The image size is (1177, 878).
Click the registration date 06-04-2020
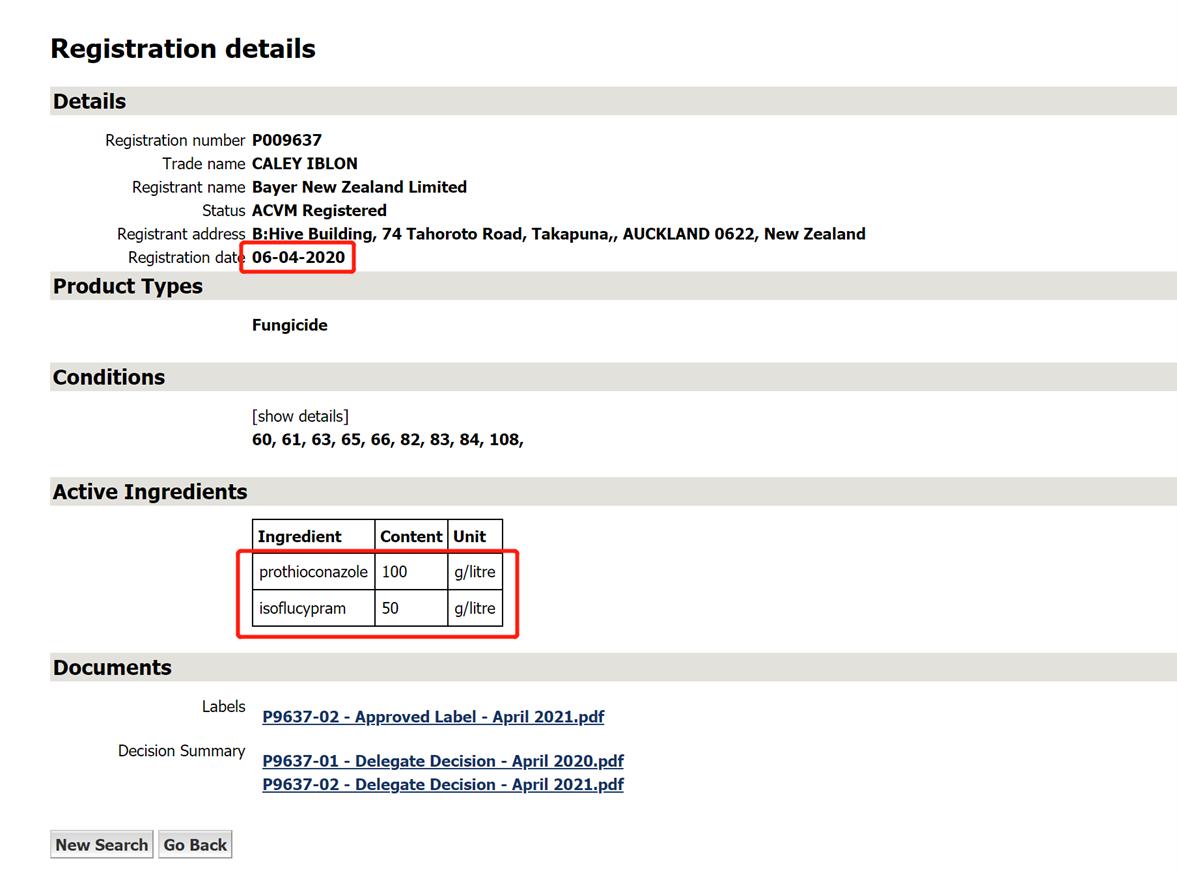click(x=298, y=258)
